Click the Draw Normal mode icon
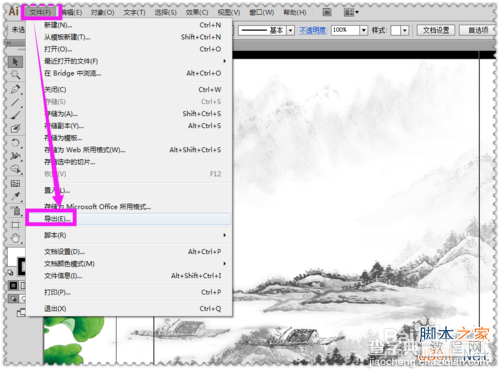This screenshot has width=500, height=369. [13, 299]
